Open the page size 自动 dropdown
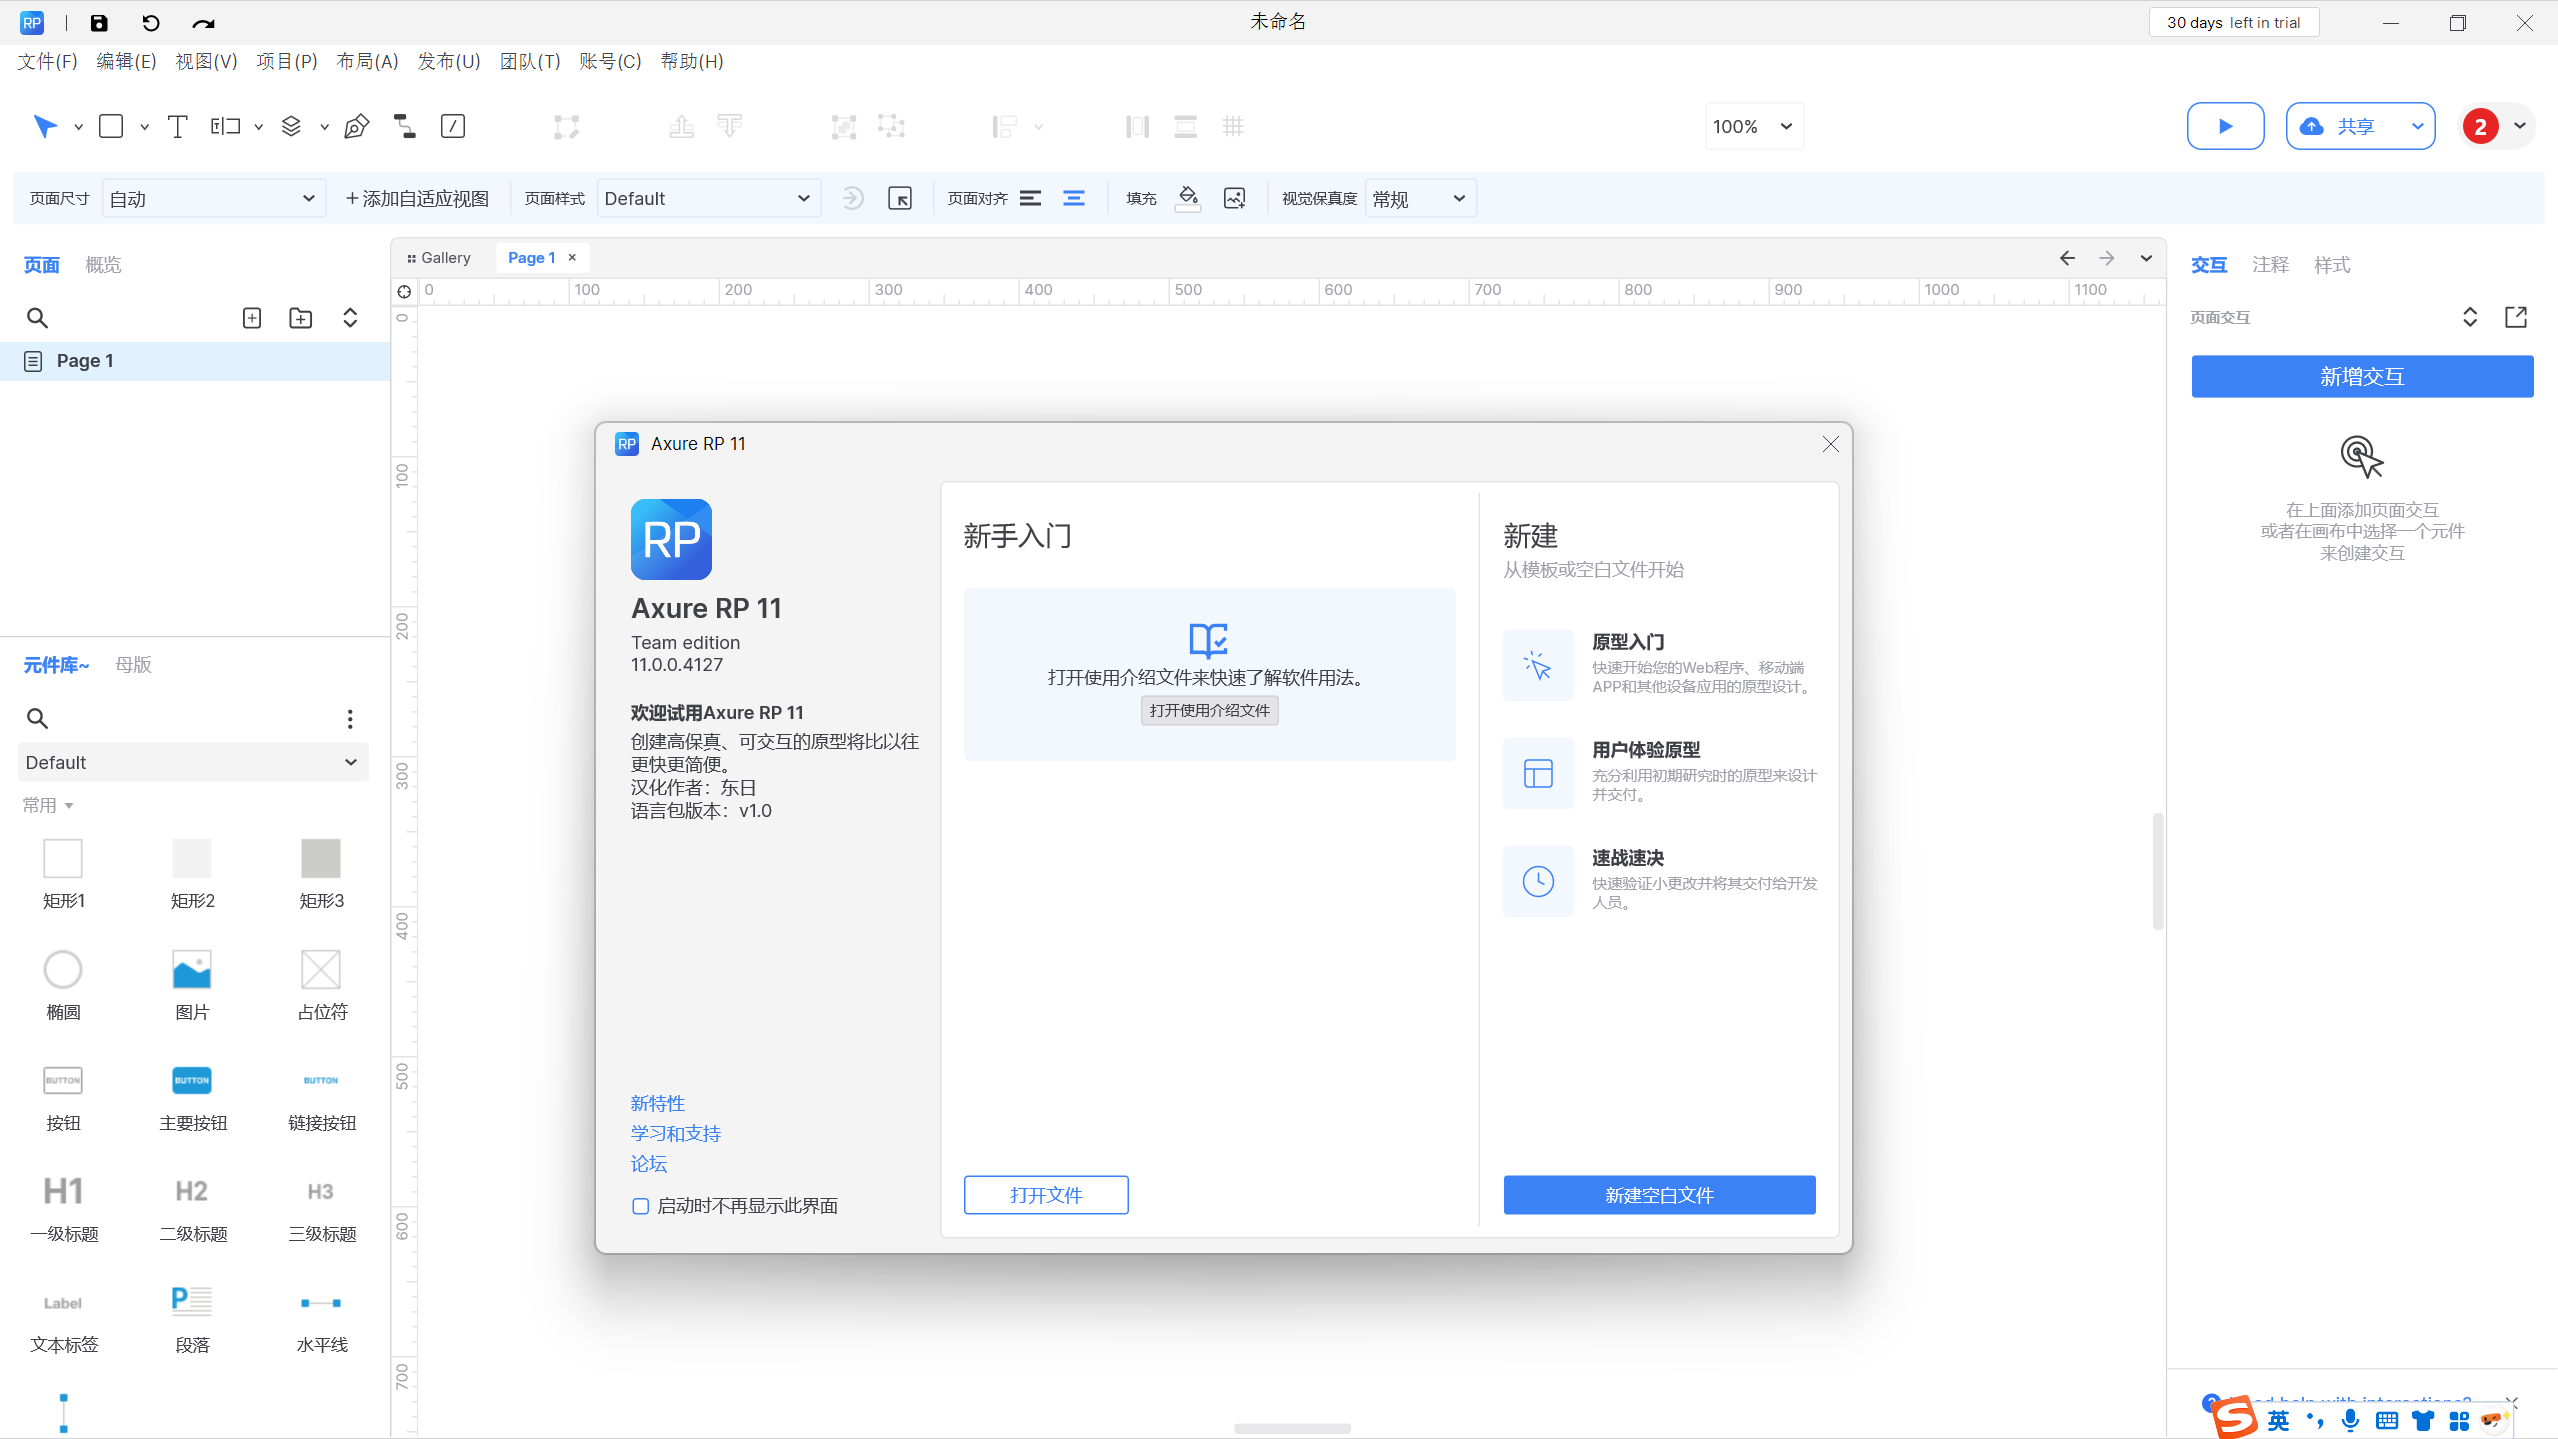 (x=213, y=198)
